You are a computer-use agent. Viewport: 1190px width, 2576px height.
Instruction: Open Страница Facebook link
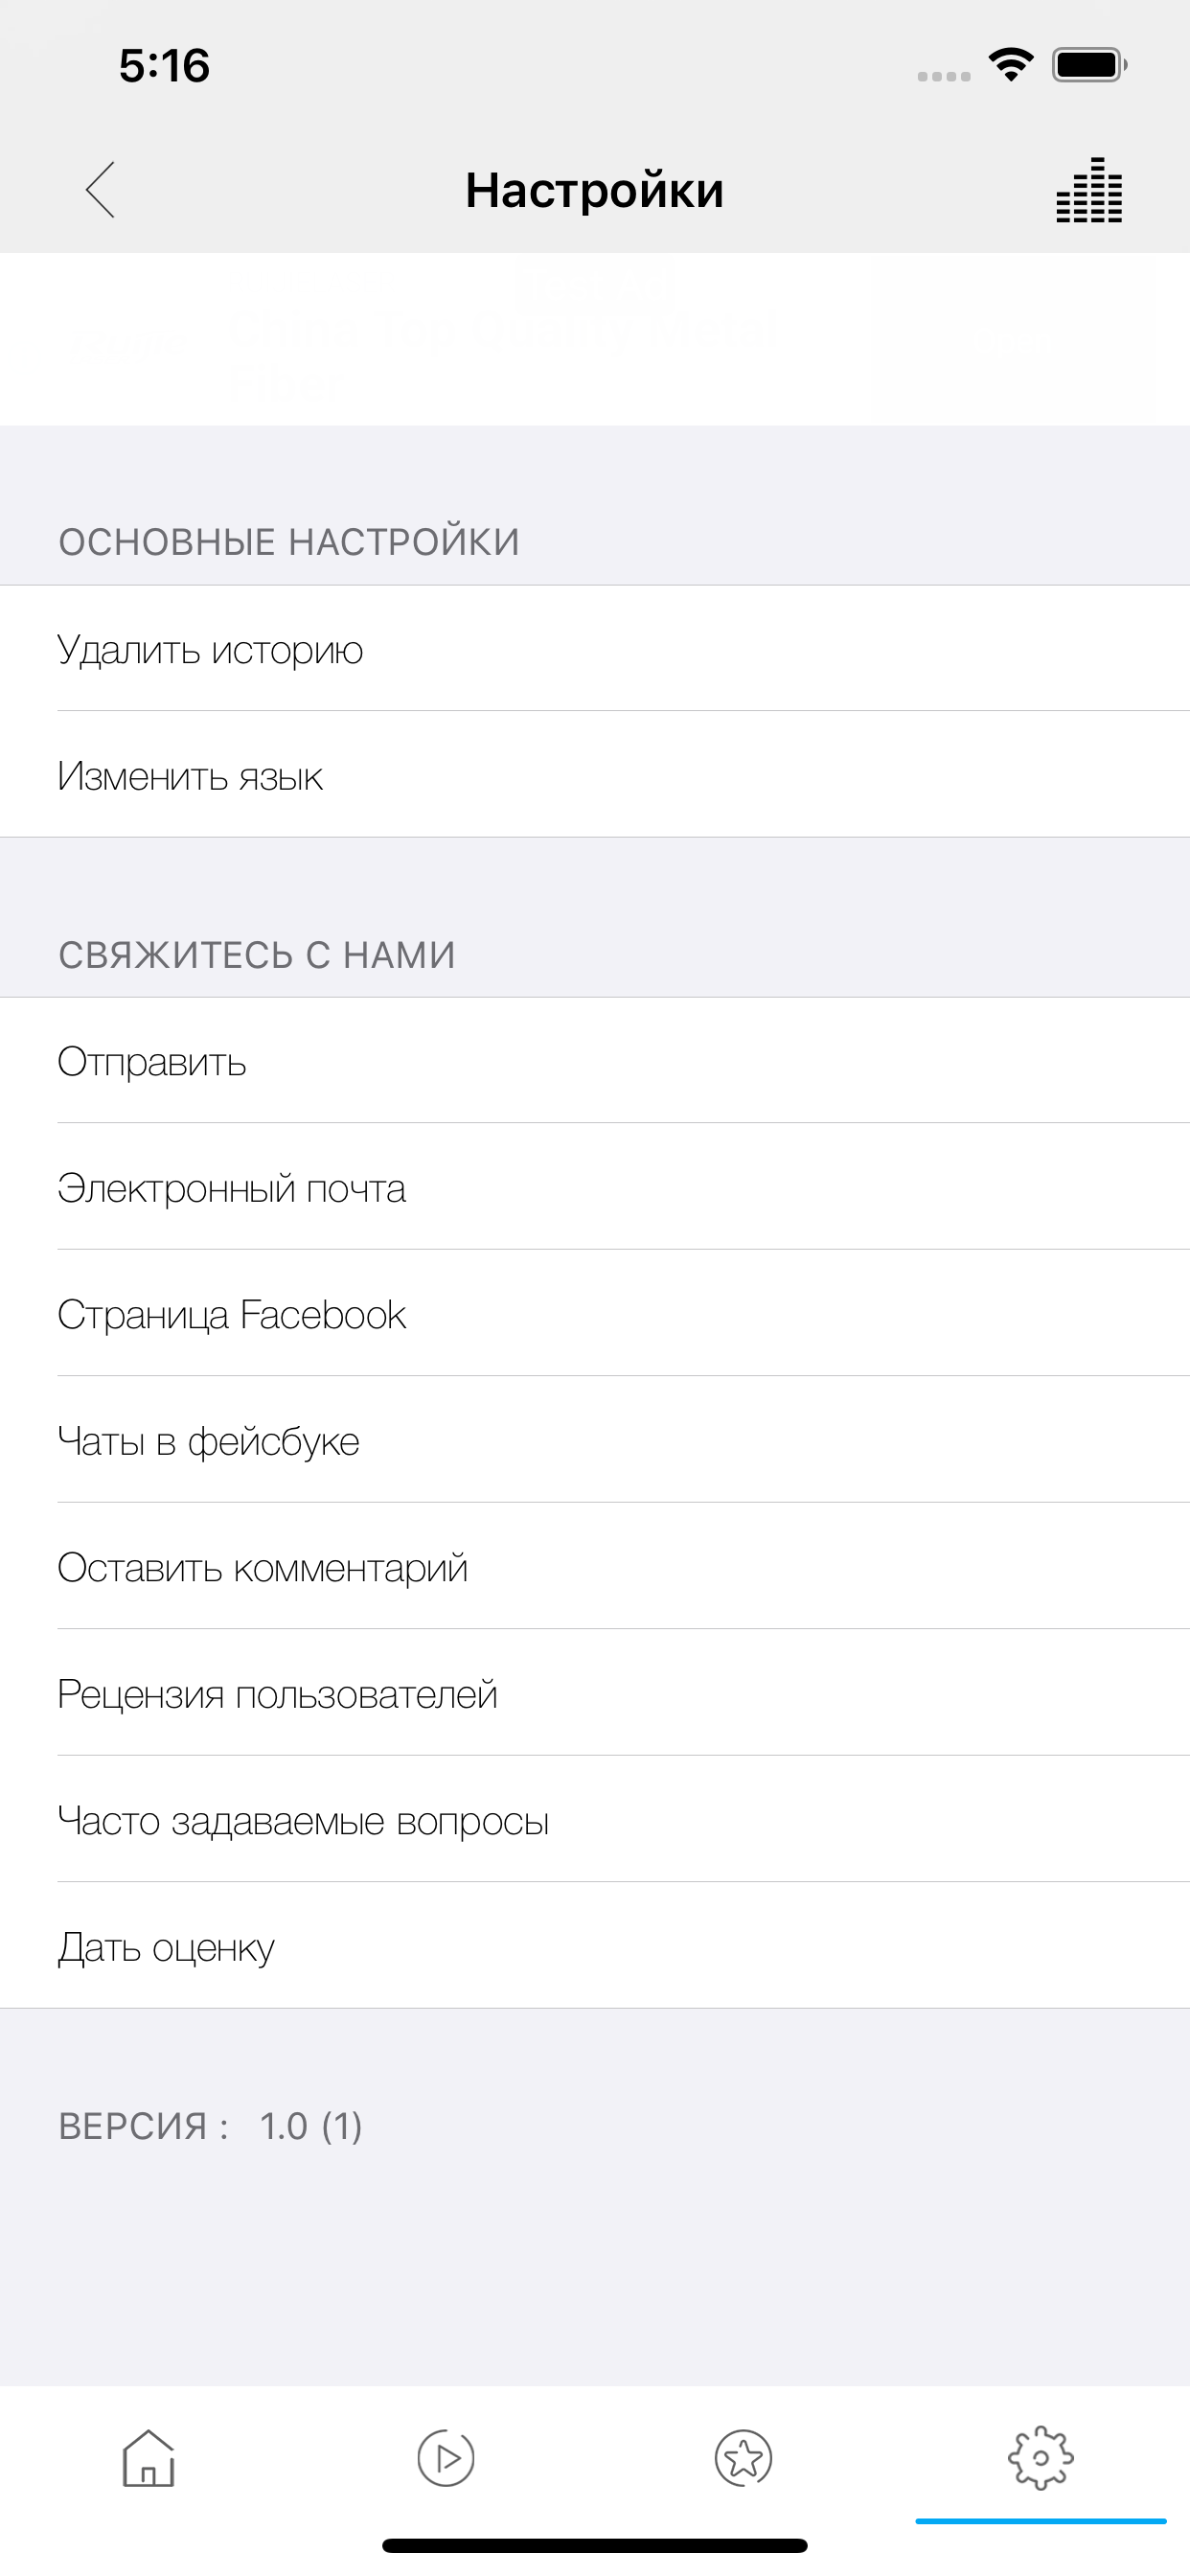[595, 1314]
